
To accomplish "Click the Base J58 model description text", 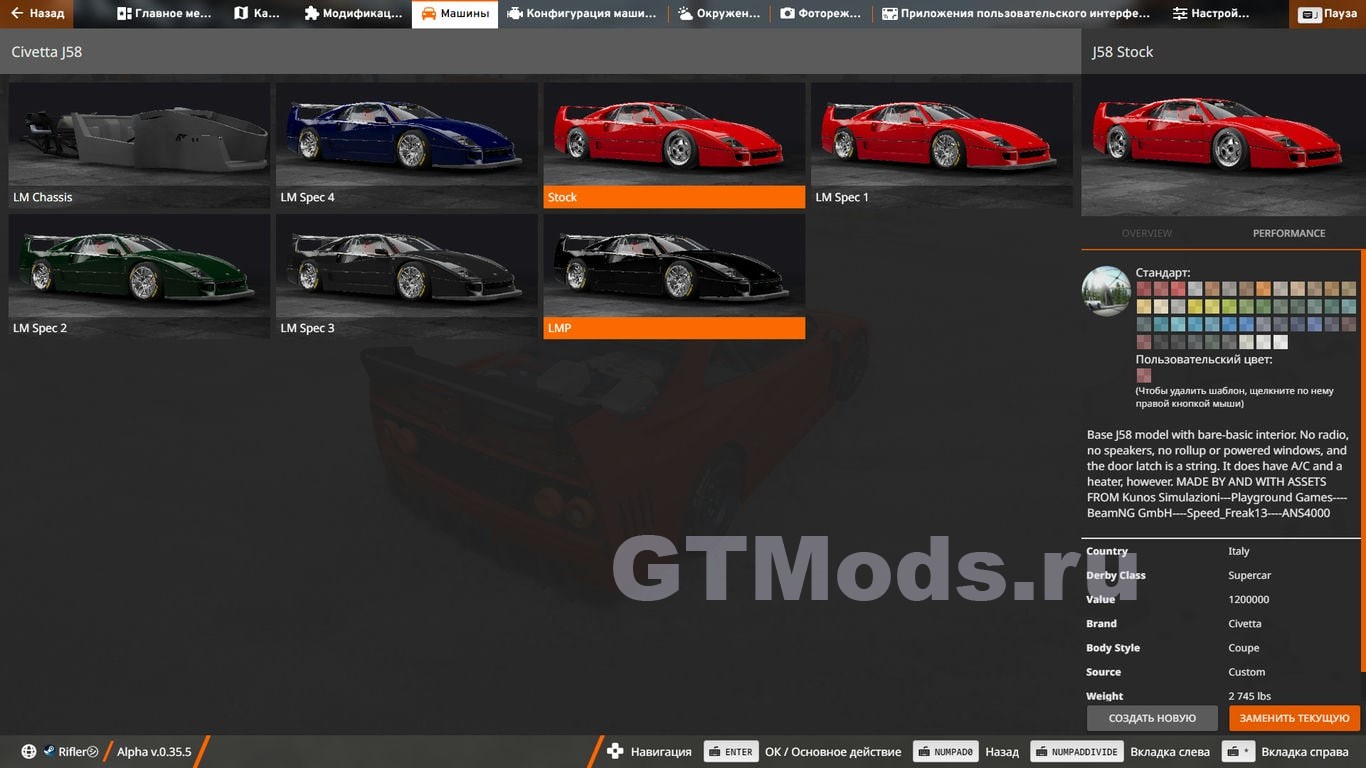I will (x=1218, y=474).
